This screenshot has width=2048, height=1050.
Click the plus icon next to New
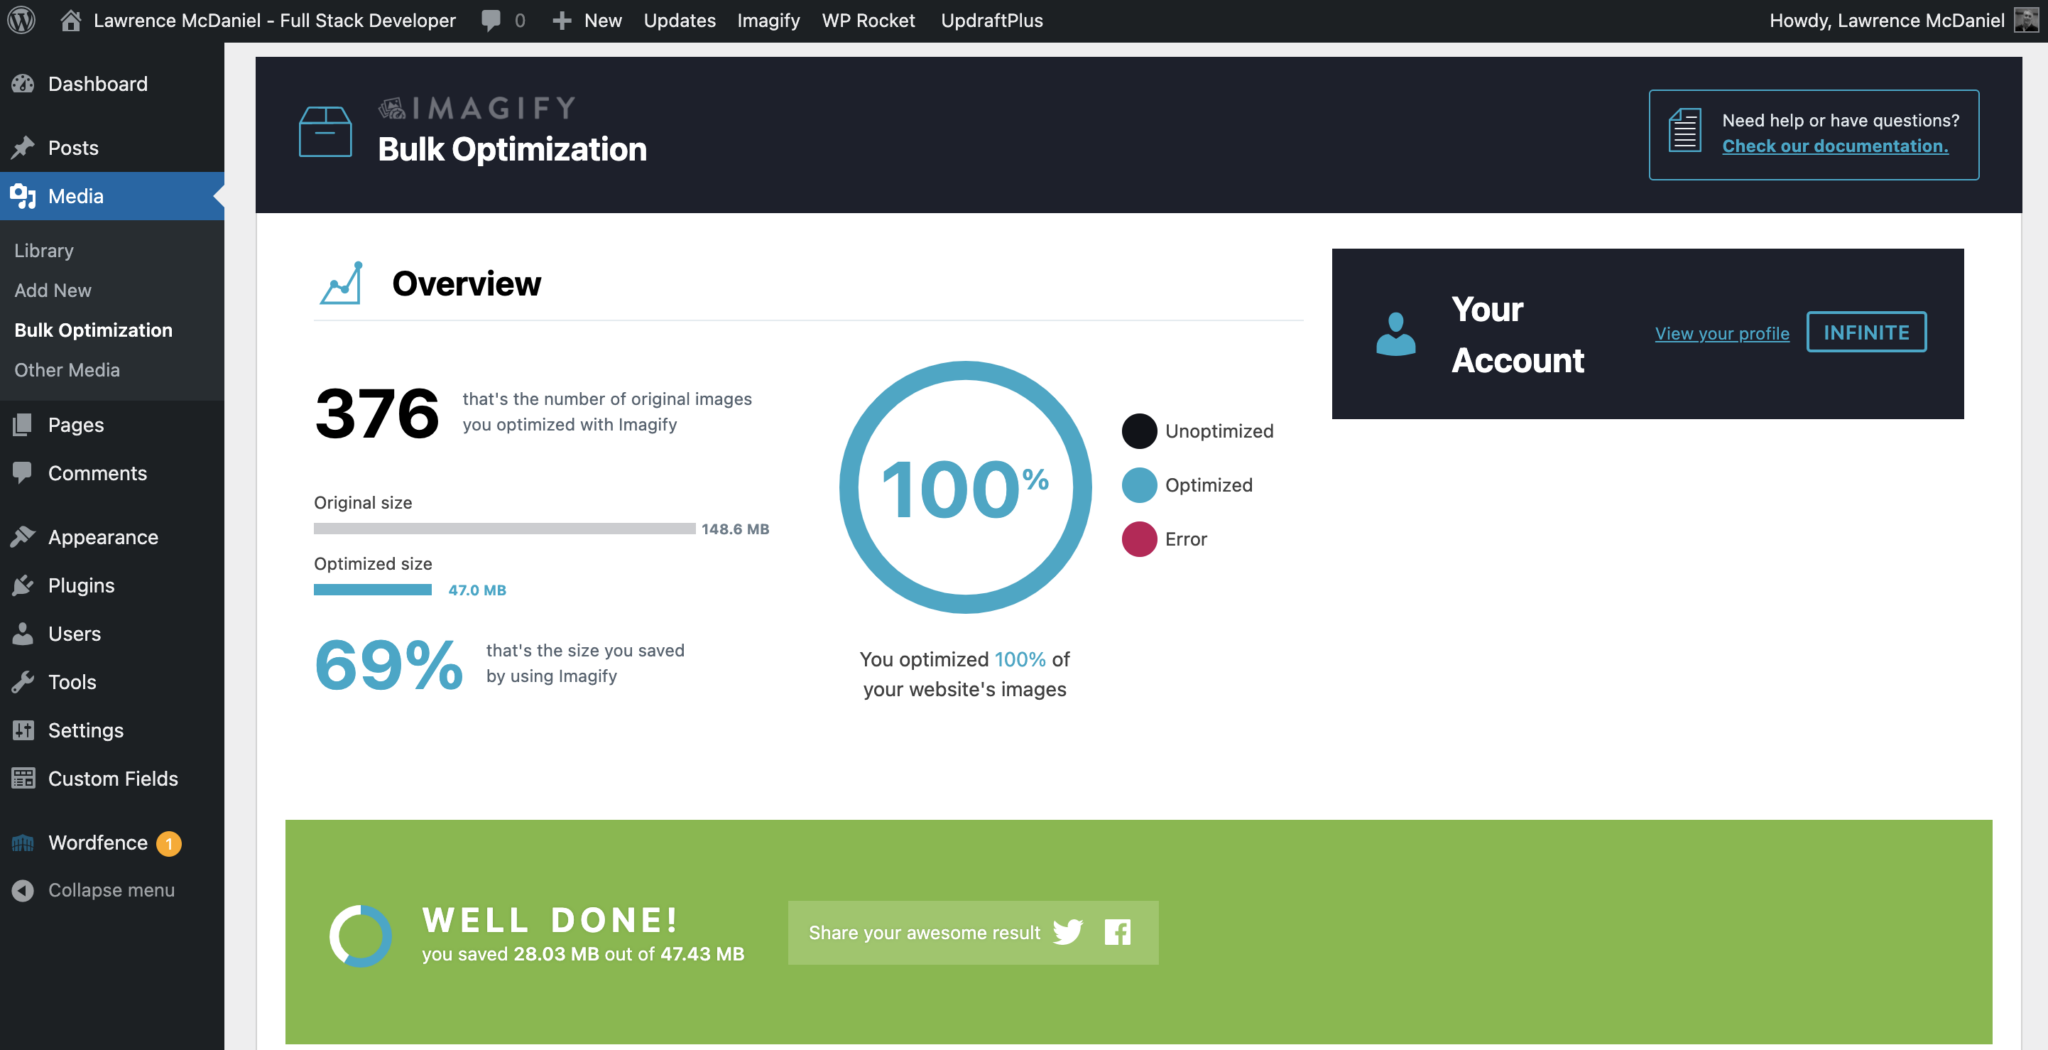tap(562, 20)
